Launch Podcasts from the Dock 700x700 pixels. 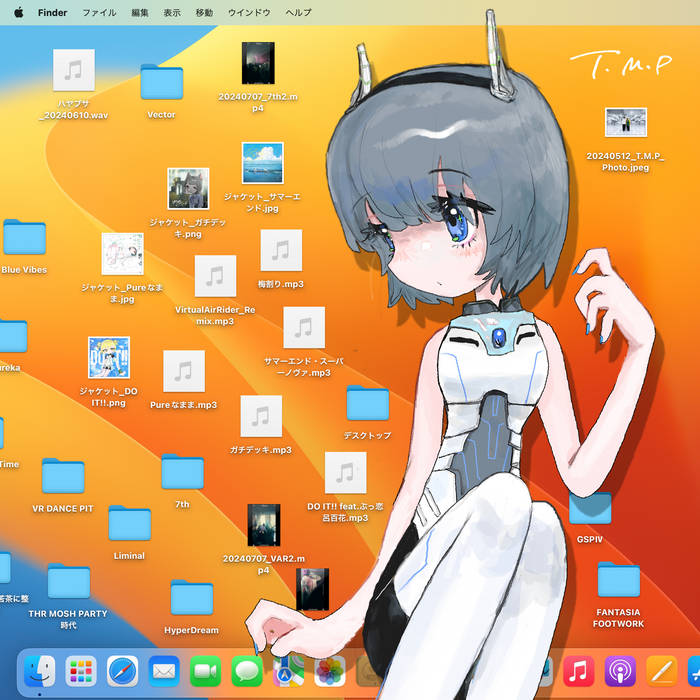tap(620, 671)
